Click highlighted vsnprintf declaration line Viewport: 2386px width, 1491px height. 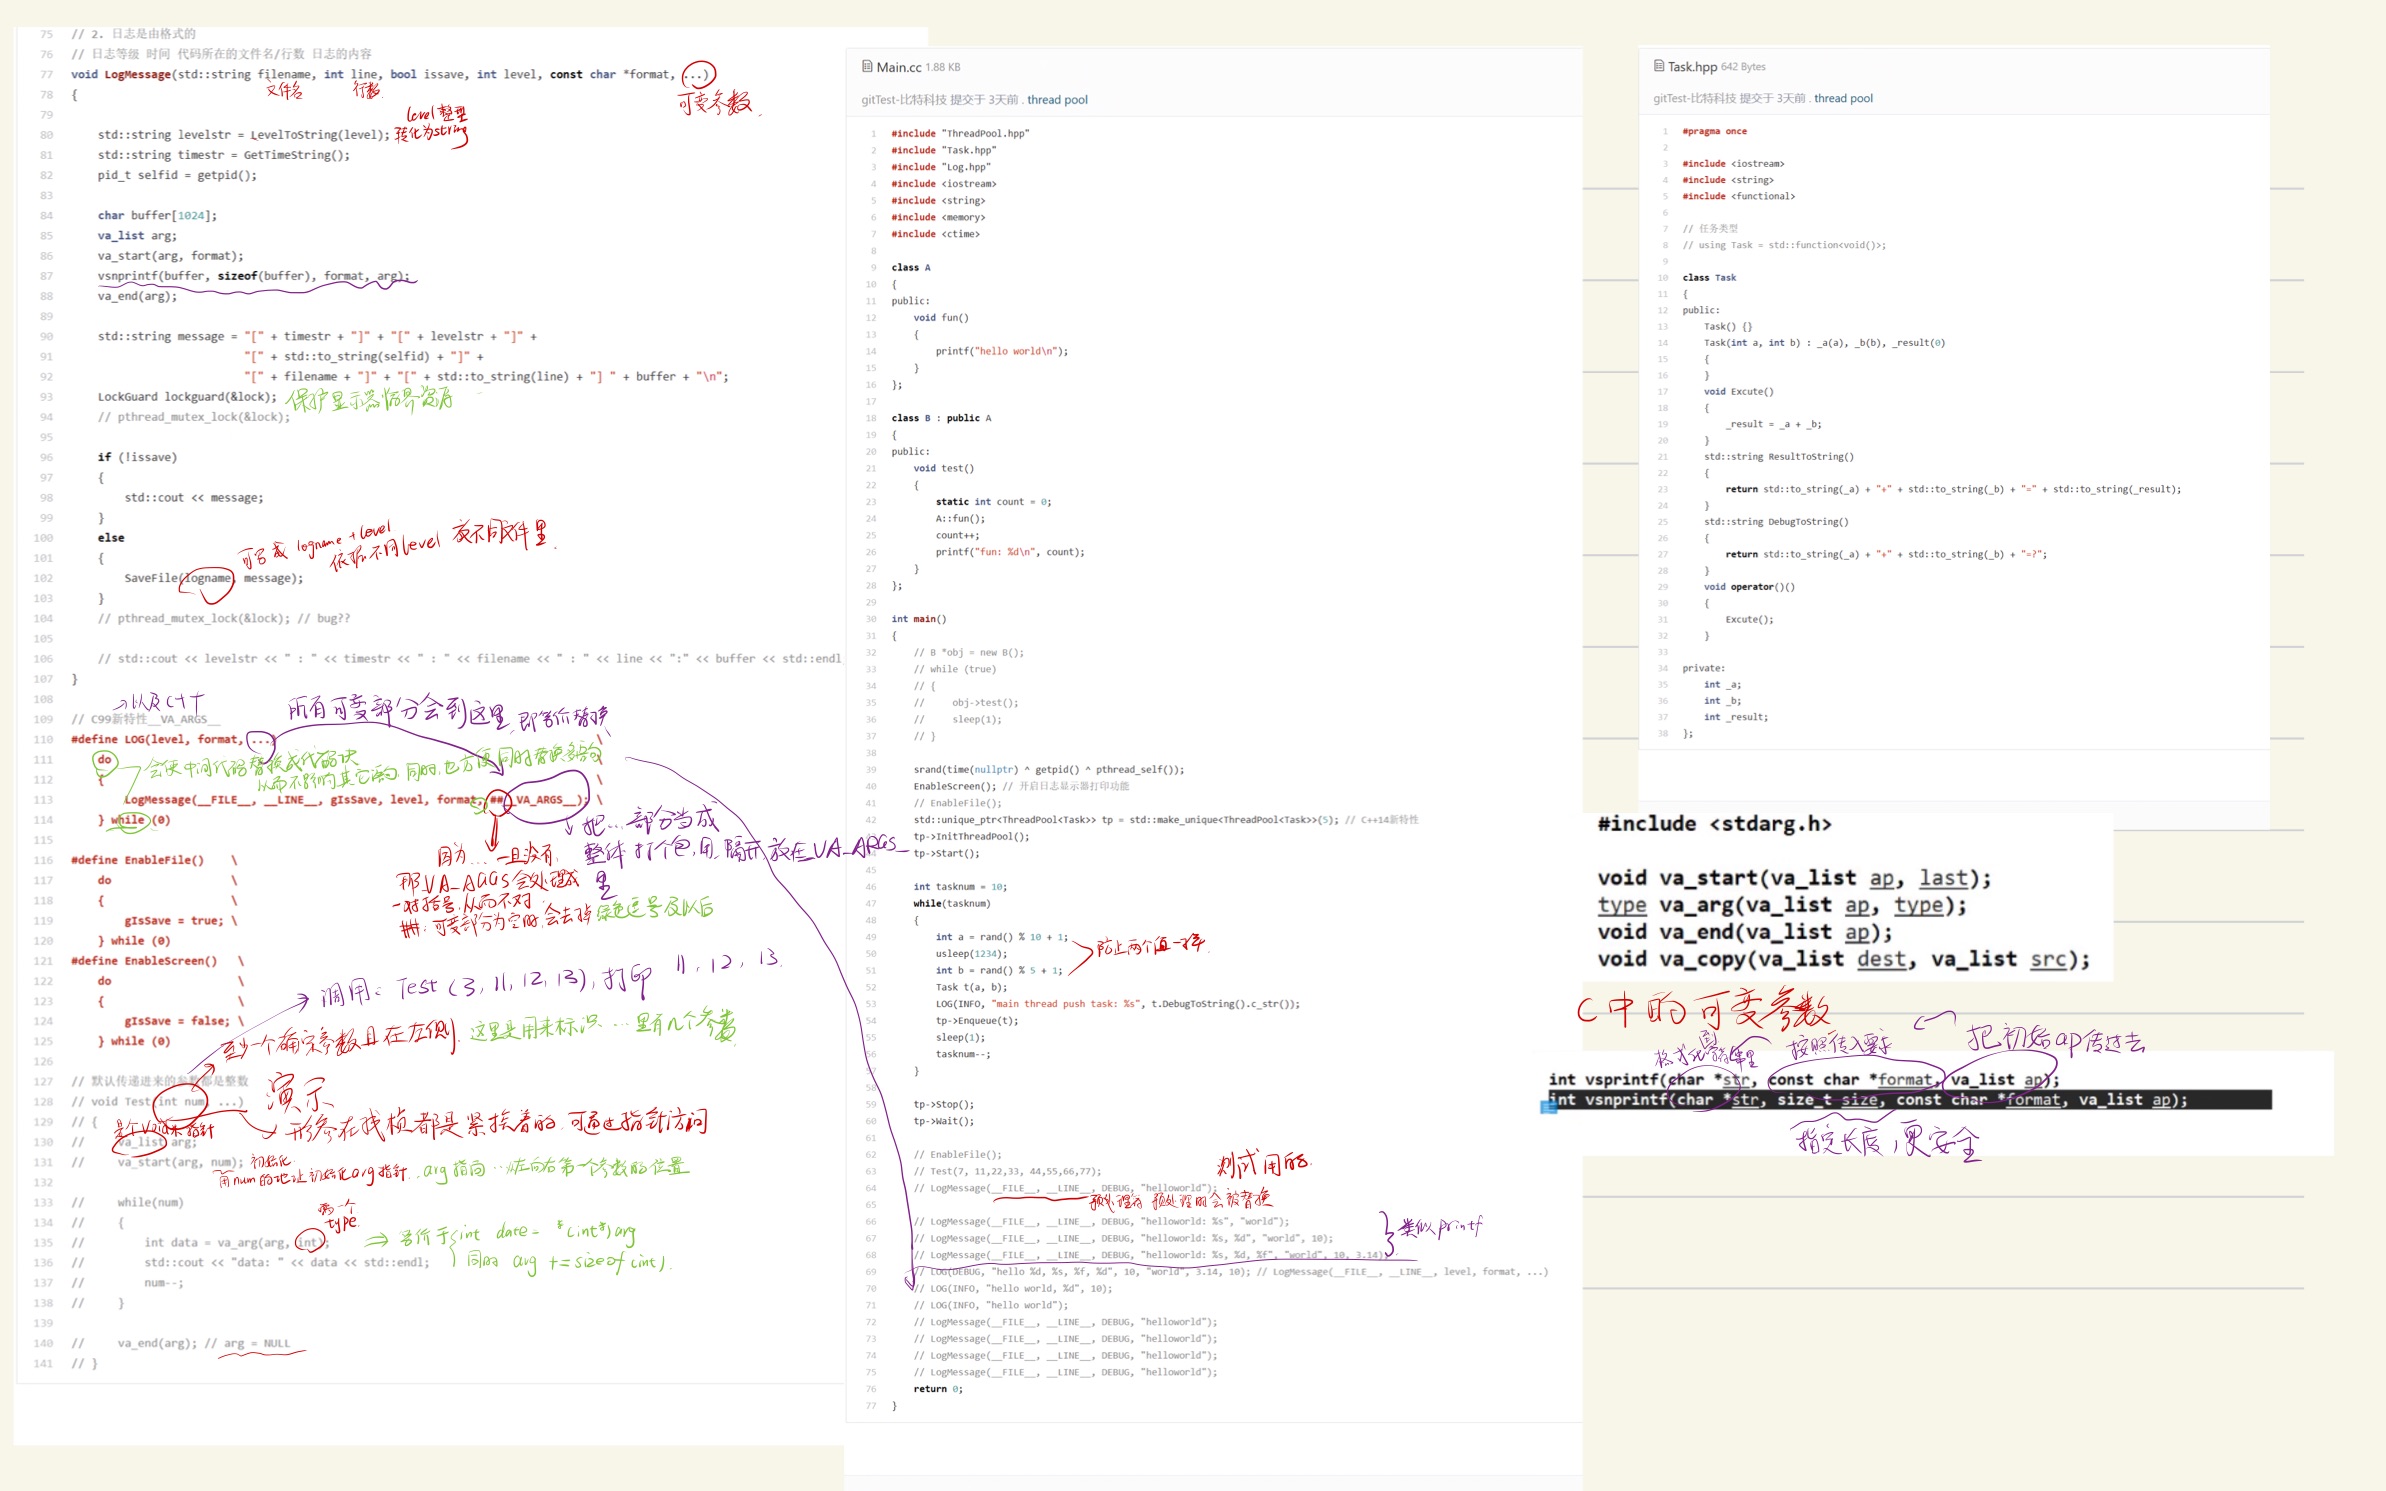[x=1908, y=1100]
